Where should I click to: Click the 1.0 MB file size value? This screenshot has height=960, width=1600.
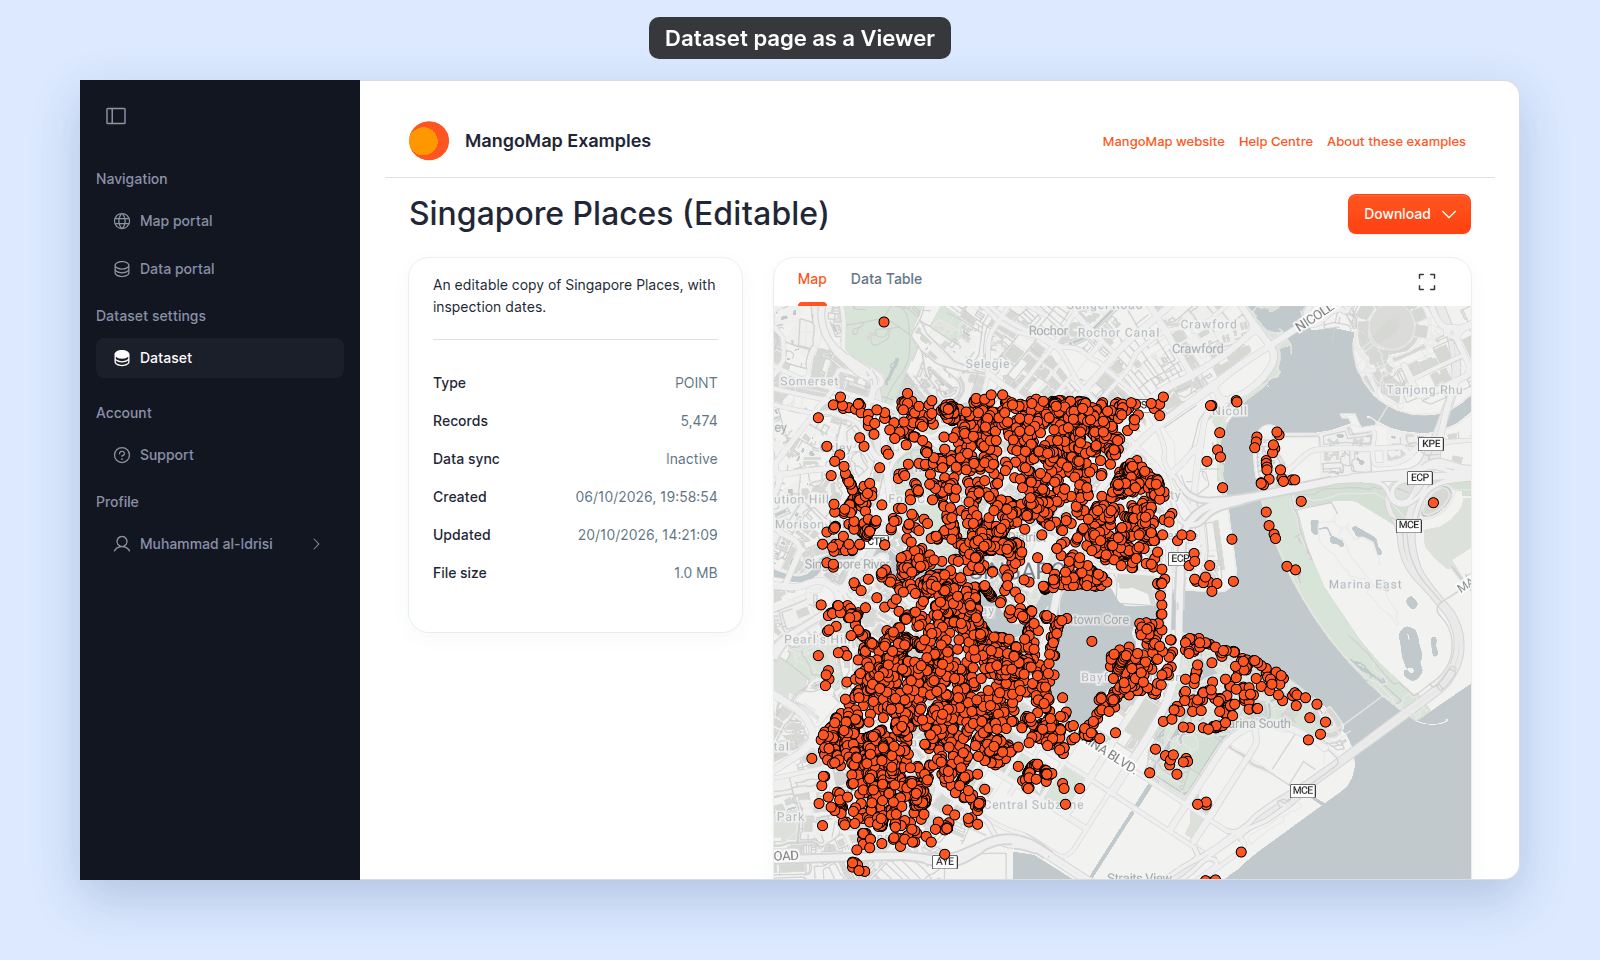pyautogui.click(x=695, y=573)
